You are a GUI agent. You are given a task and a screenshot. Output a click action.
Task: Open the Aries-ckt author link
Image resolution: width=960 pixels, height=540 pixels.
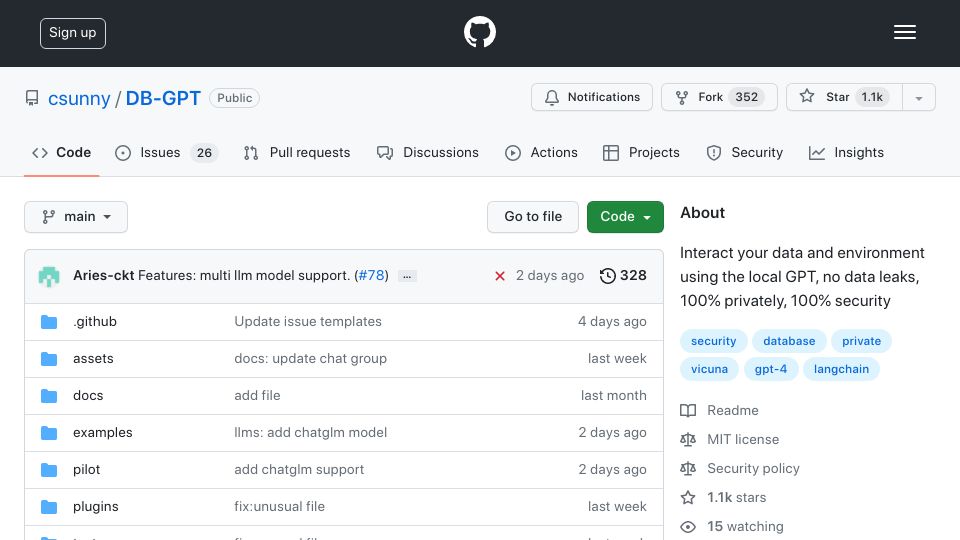103,276
